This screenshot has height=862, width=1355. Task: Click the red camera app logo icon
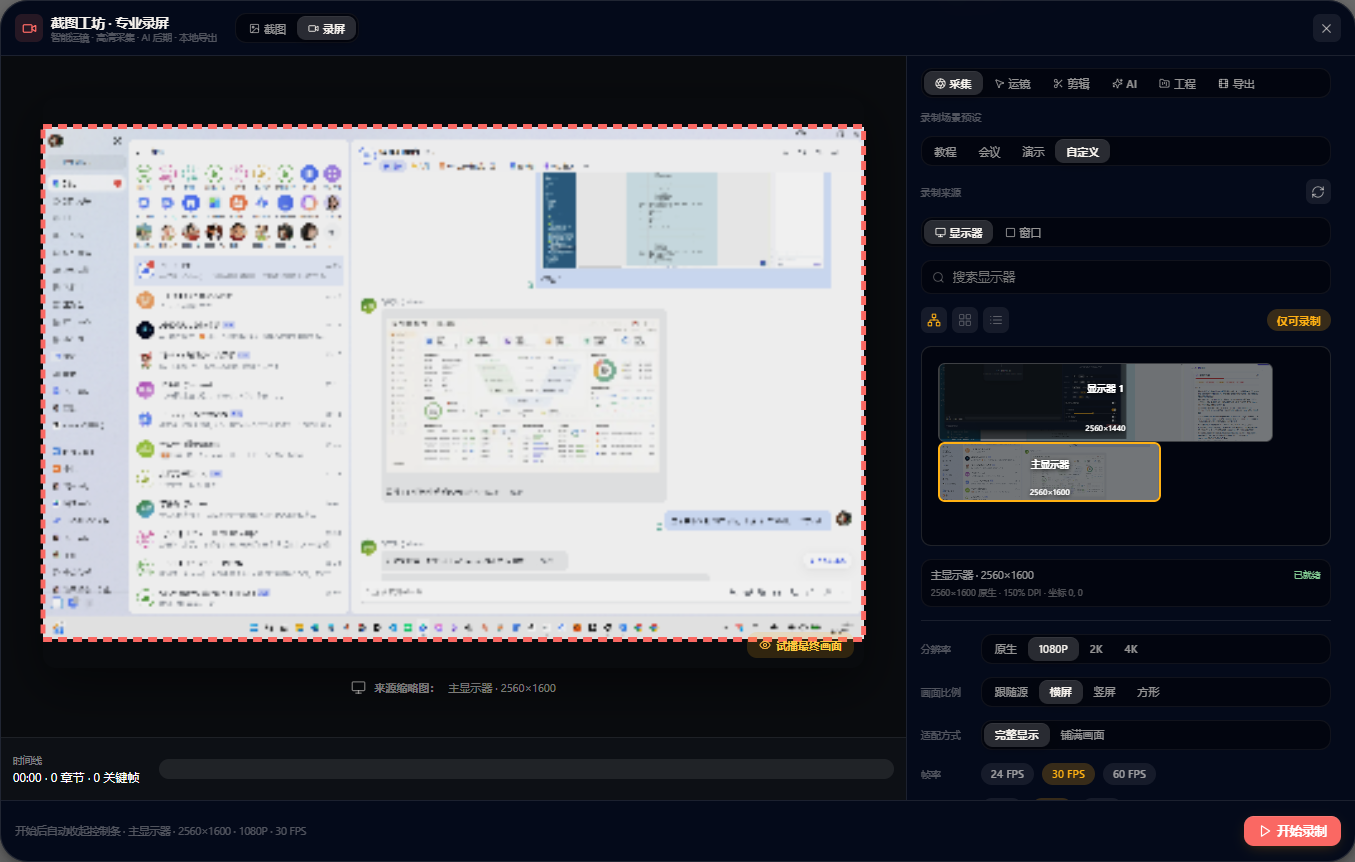tap(28, 28)
